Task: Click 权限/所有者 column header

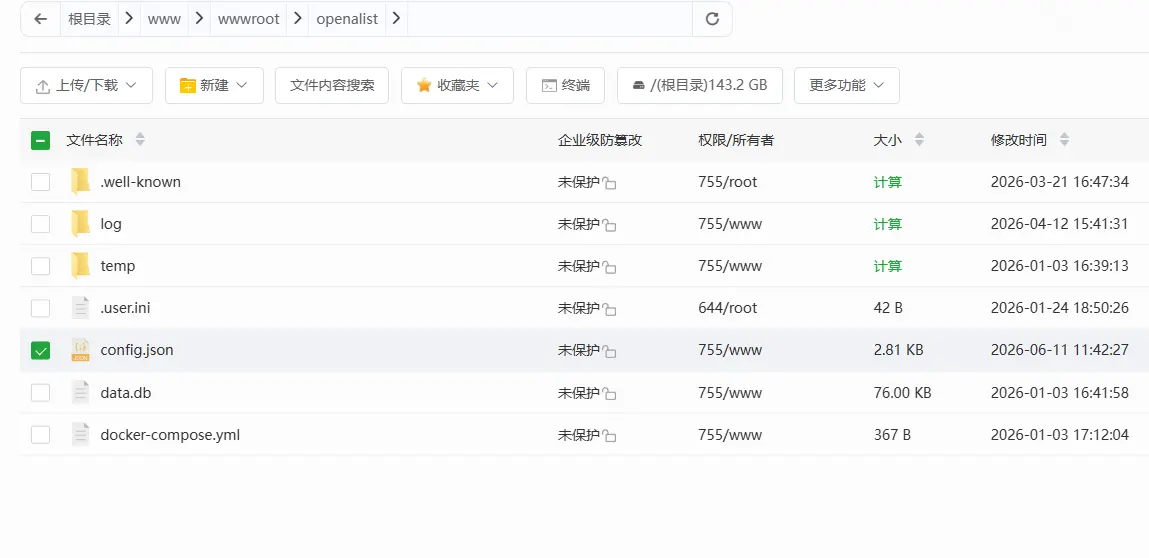Action: (736, 140)
